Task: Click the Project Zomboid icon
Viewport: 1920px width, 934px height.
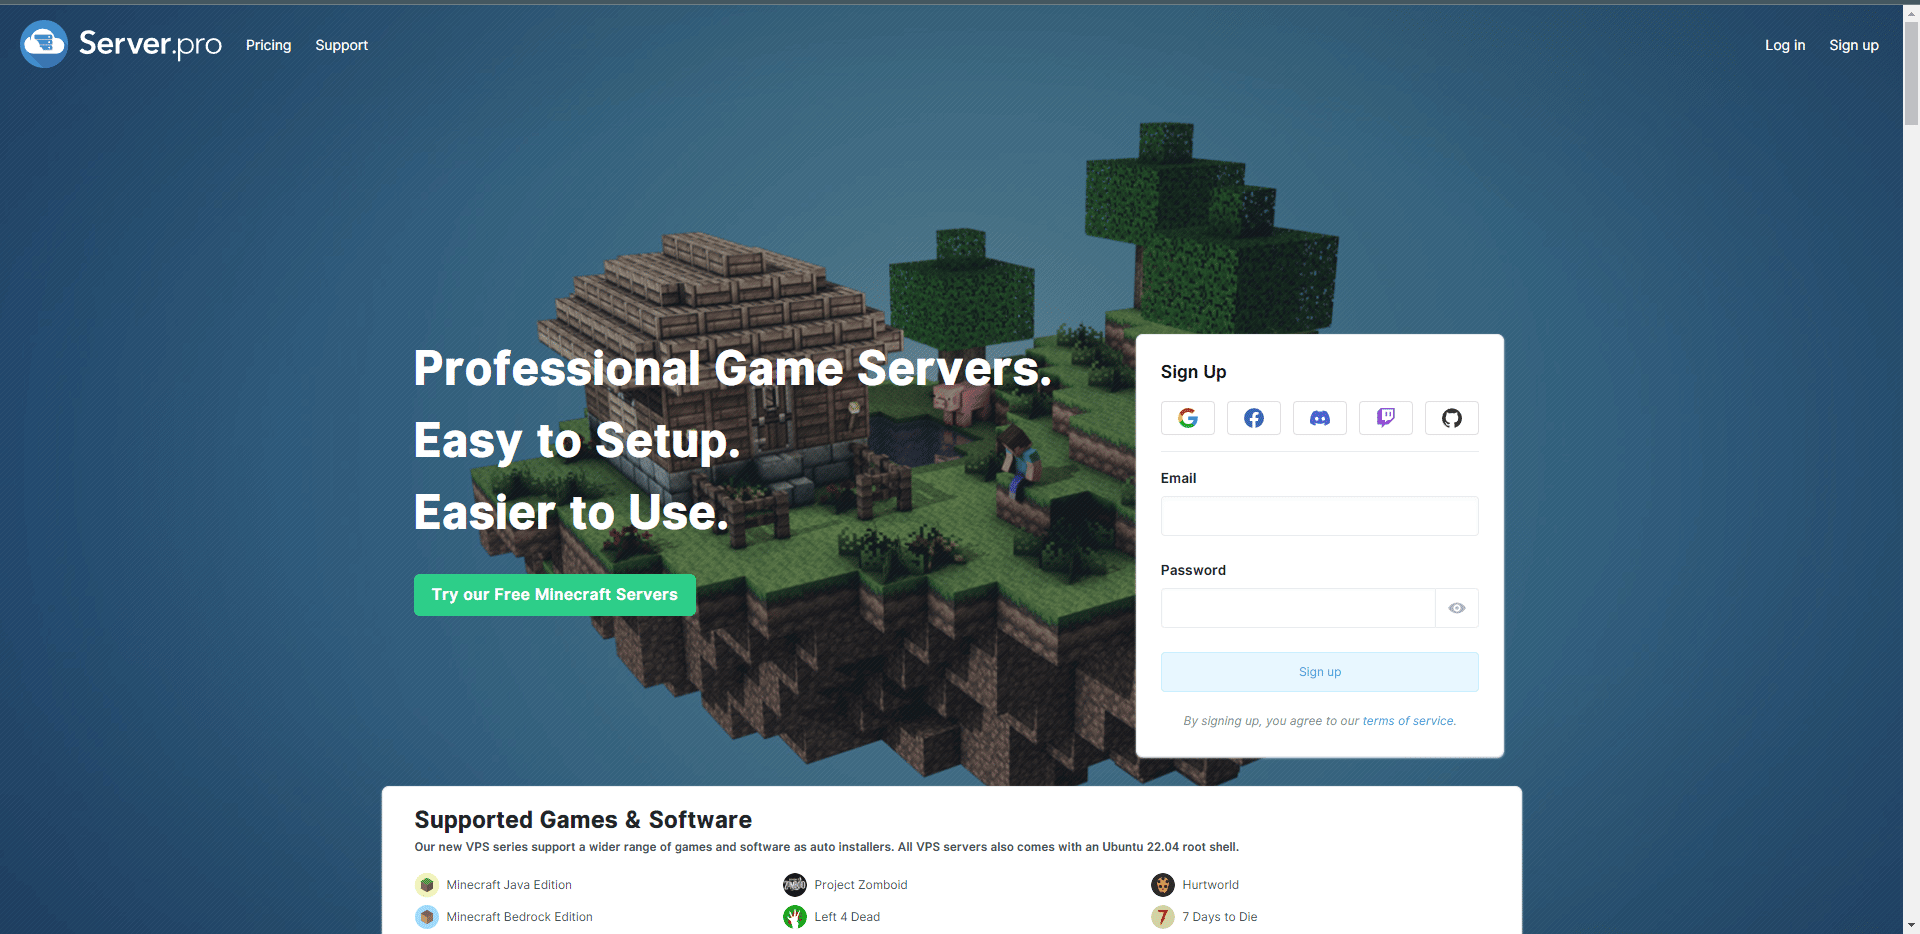Action: tap(795, 885)
